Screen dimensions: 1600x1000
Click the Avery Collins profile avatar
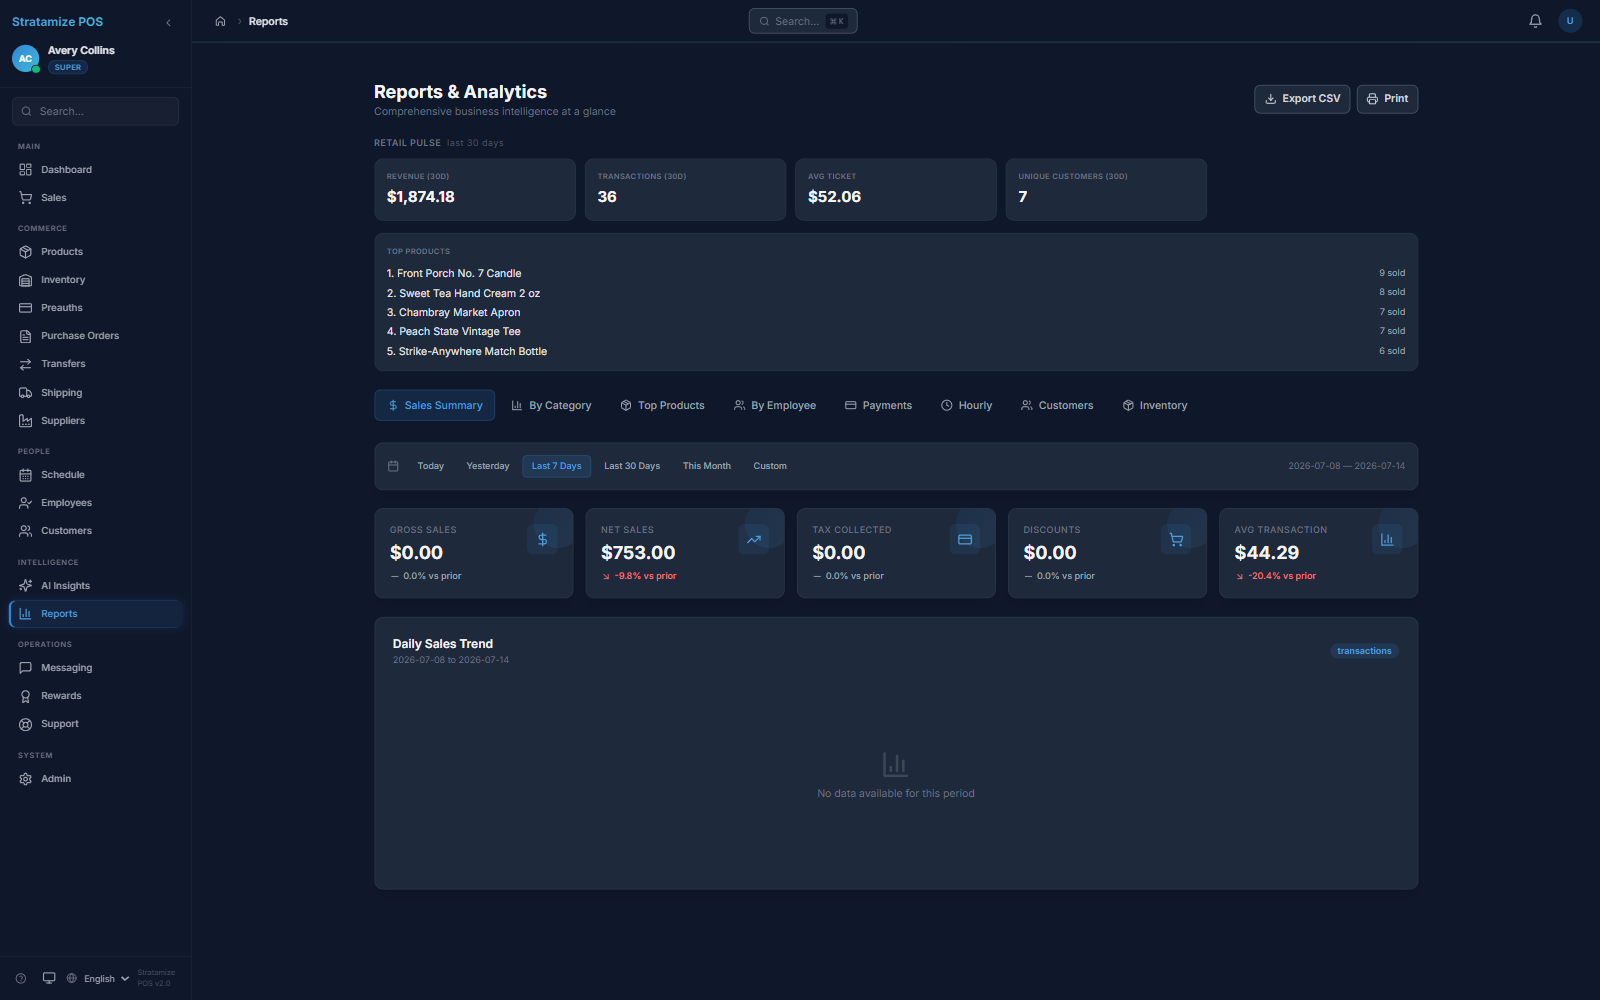coord(26,58)
